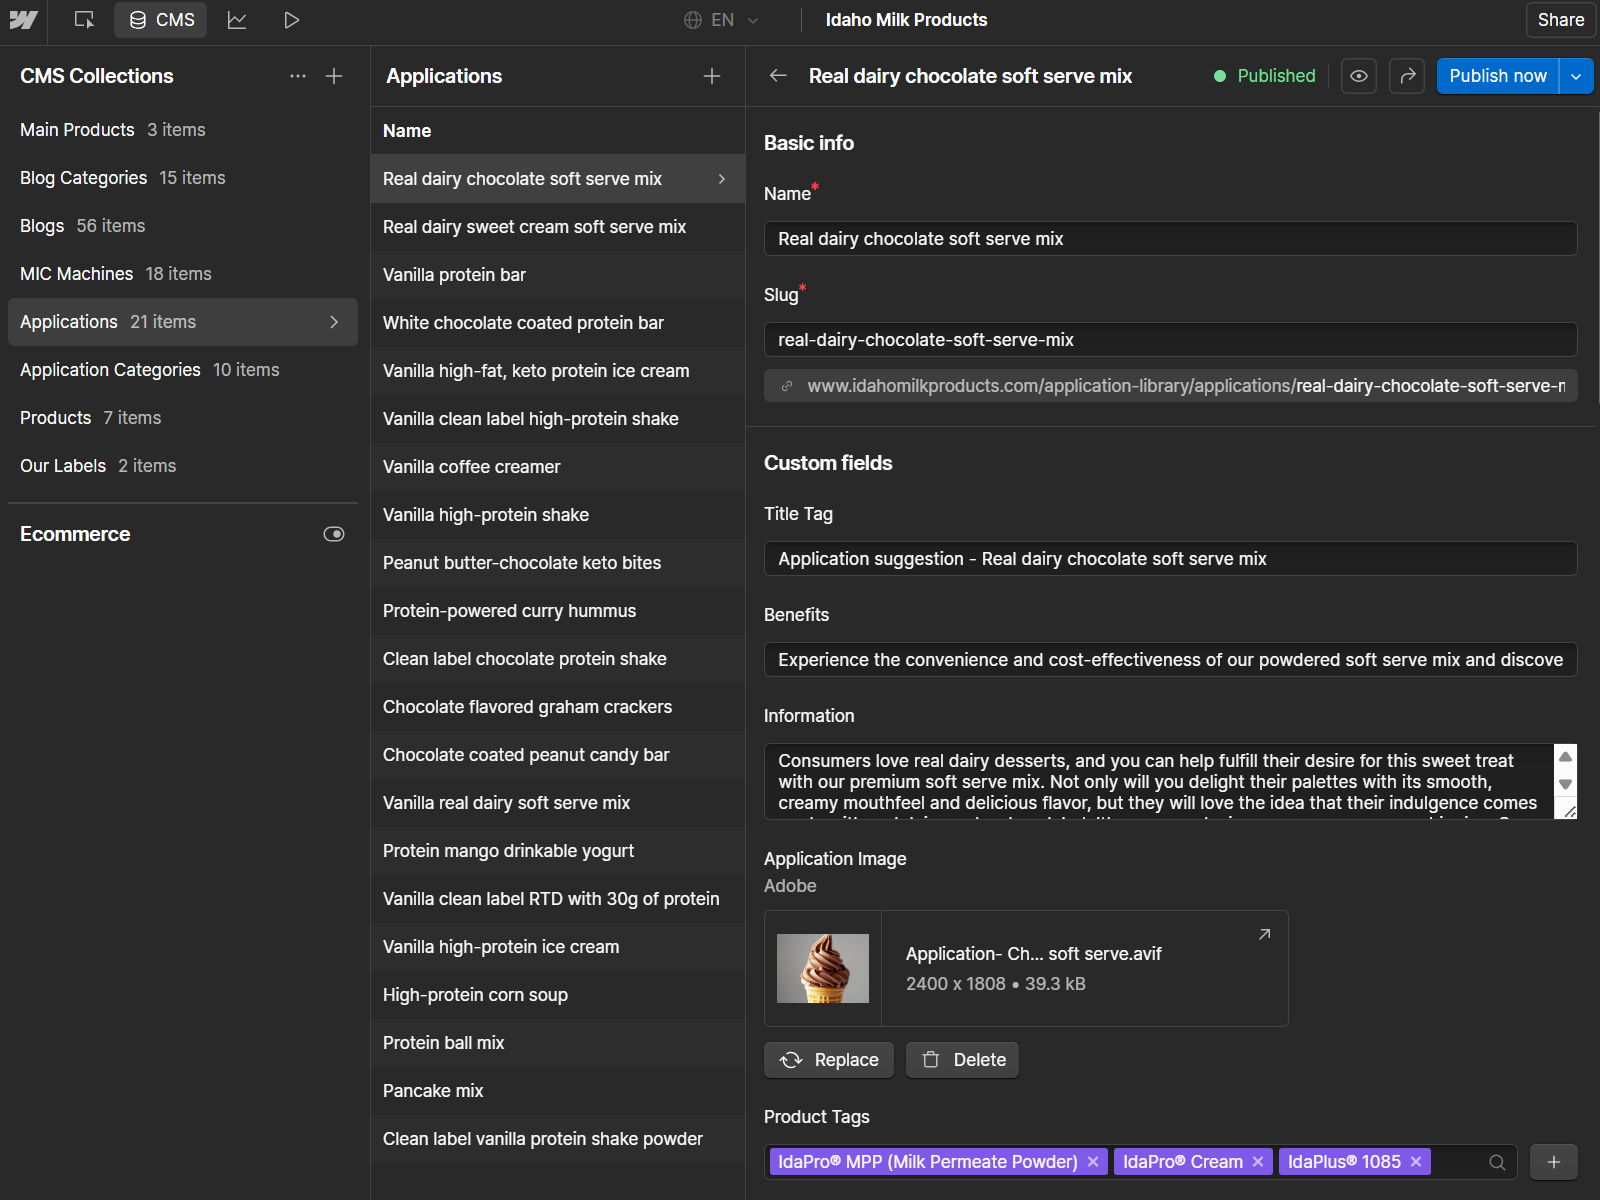Select Chocolate flavored graham crackers
This screenshot has height=1200, width=1600.
coord(558,707)
